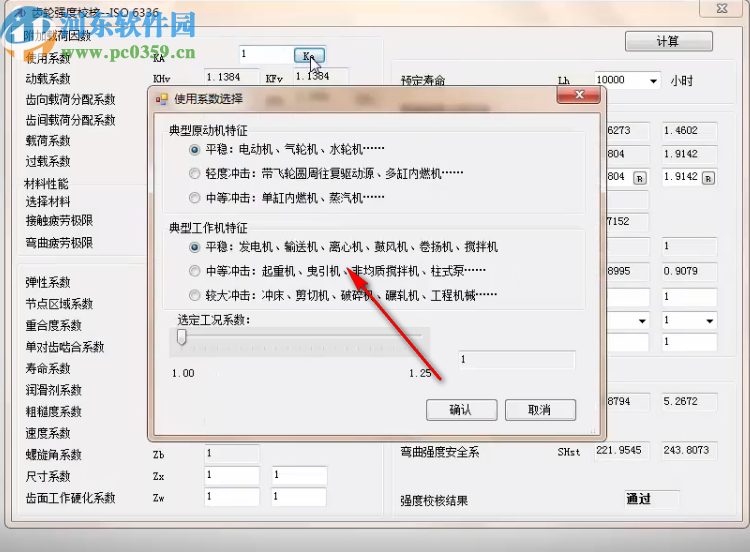Click the value 243.8073
Image resolution: width=750 pixels, height=552 pixels.
(689, 450)
